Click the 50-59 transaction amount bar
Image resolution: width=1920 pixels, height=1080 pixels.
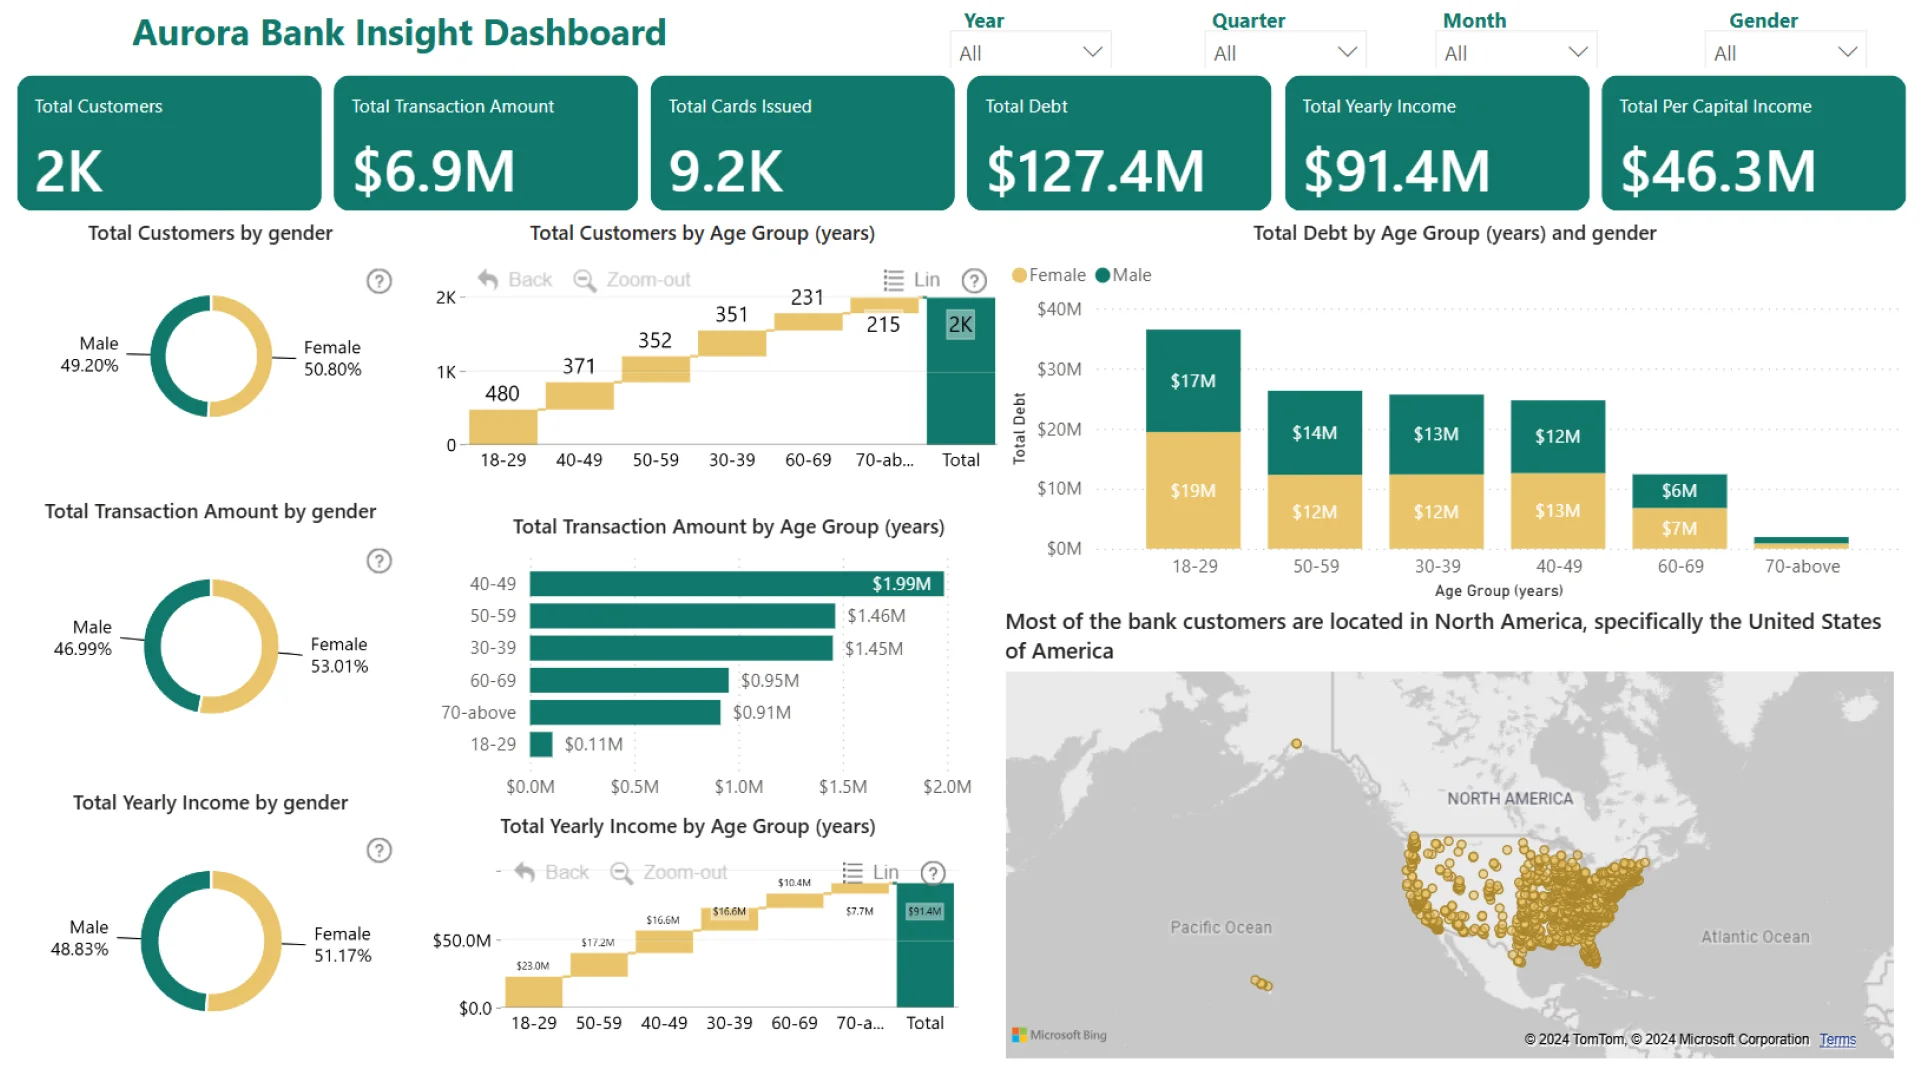pyautogui.click(x=682, y=616)
